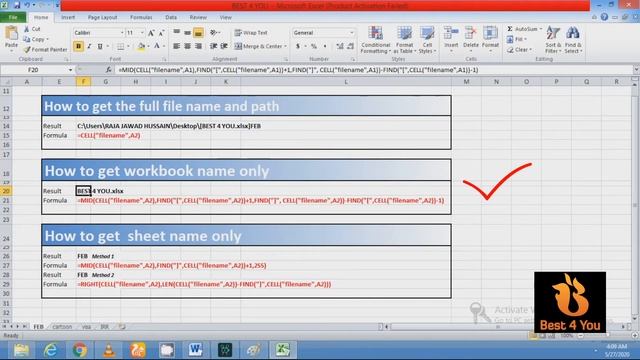Click the Name Box showing F20

(x=34, y=70)
